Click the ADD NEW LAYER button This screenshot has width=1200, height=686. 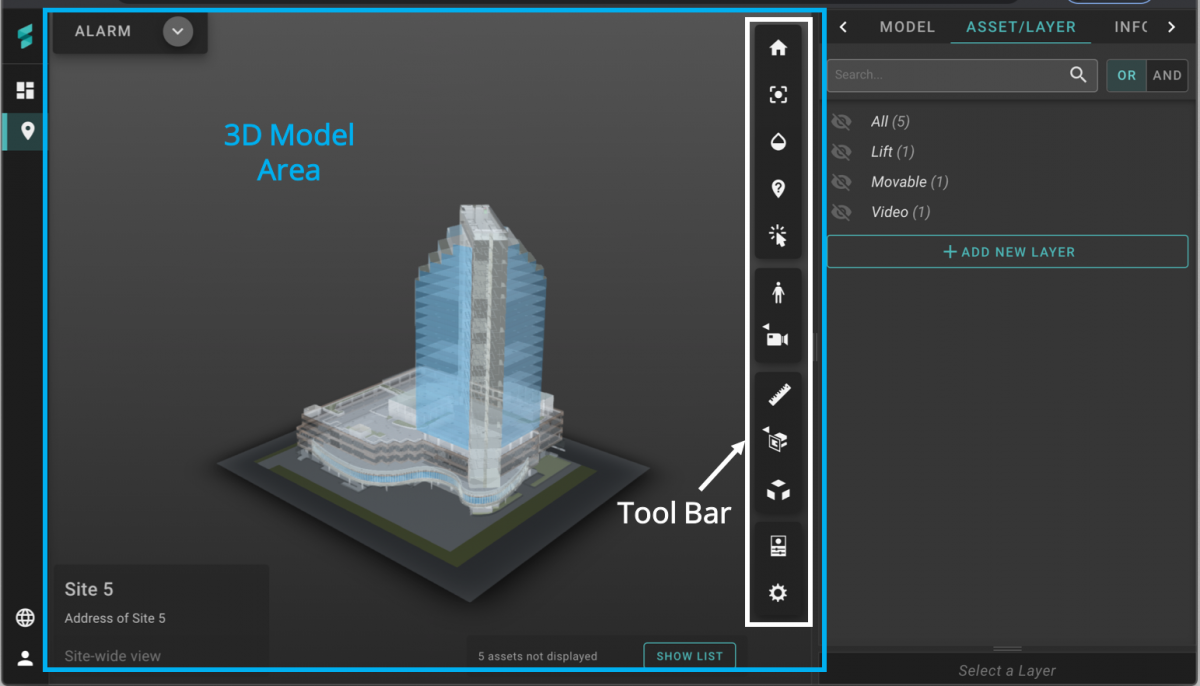[x=1007, y=251]
